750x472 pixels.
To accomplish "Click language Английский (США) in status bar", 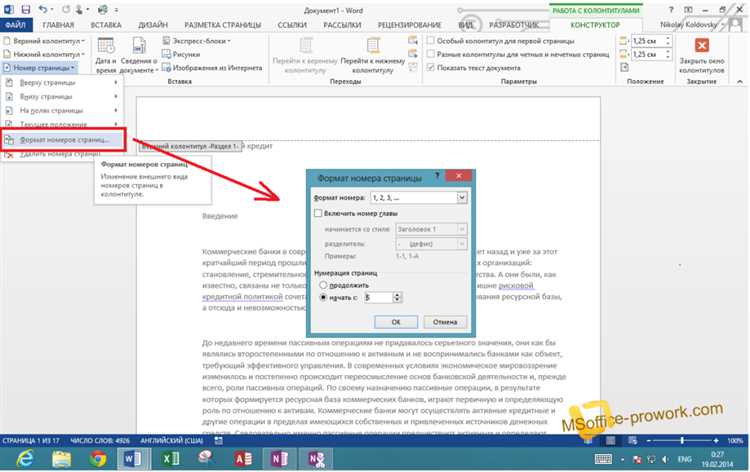I will [x=171, y=440].
